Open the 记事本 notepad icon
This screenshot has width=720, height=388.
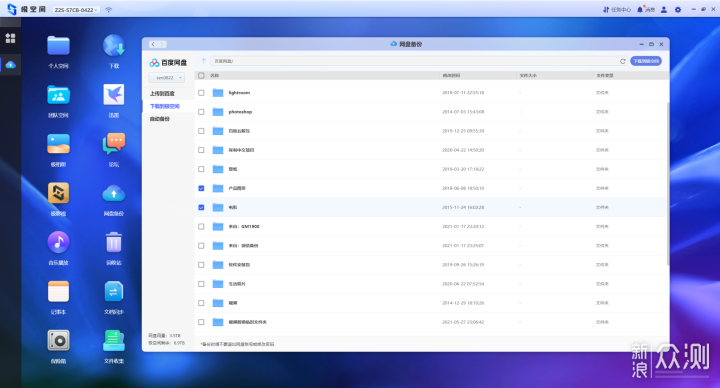pos(58,292)
